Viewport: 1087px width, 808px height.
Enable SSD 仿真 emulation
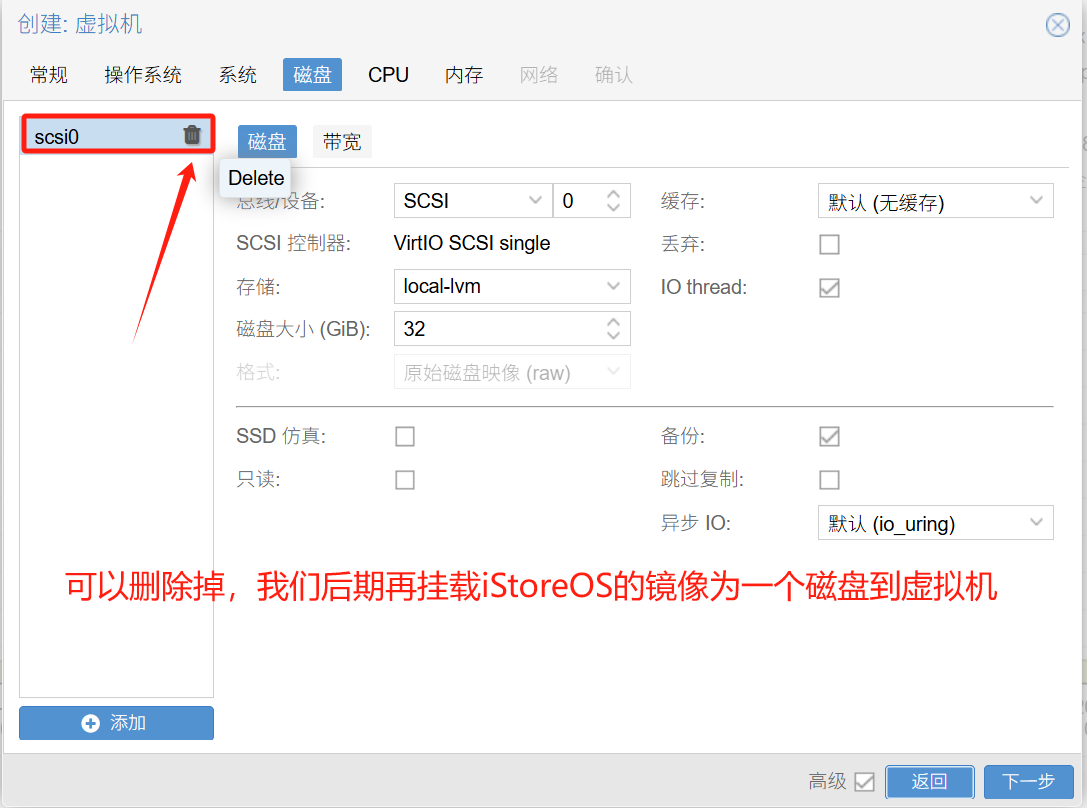pos(405,436)
